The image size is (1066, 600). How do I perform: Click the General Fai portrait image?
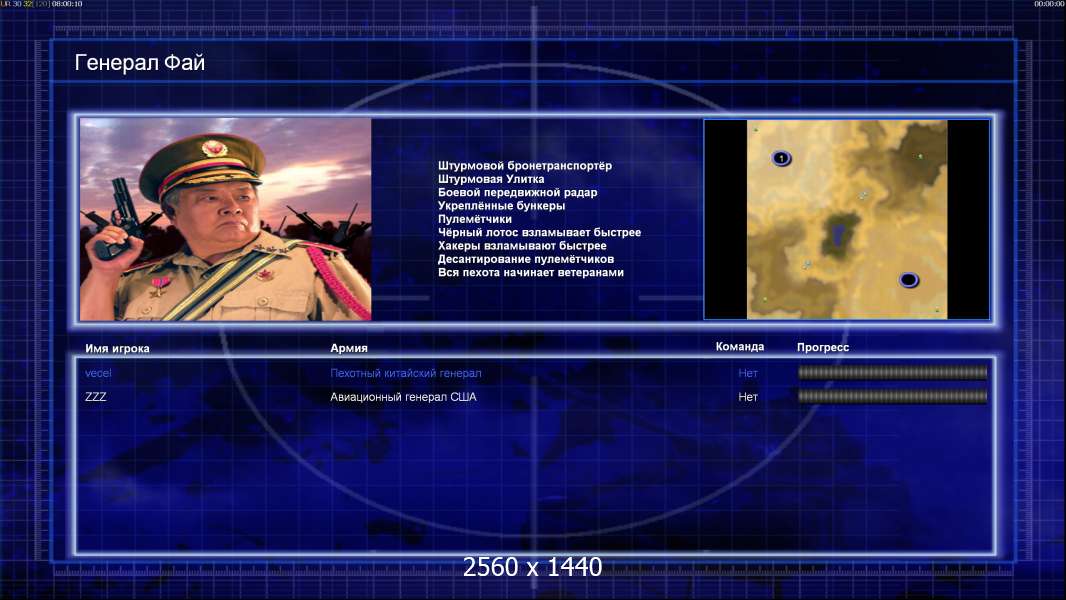[226, 219]
